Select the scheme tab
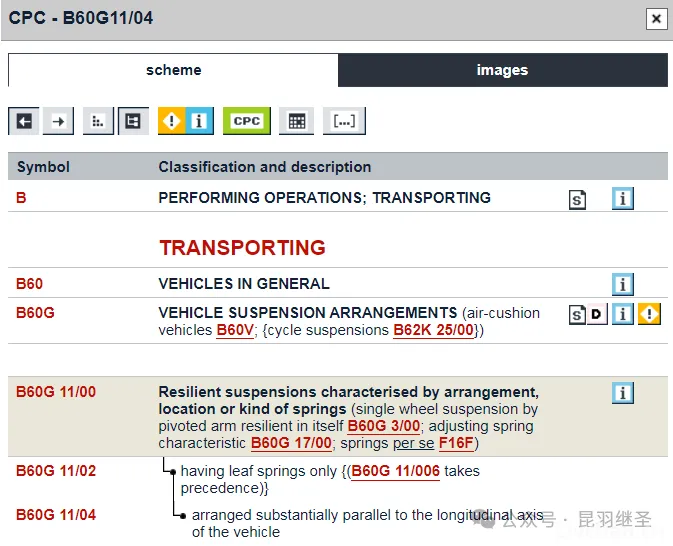The height and width of the screenshot is (546, 673). 173,70
